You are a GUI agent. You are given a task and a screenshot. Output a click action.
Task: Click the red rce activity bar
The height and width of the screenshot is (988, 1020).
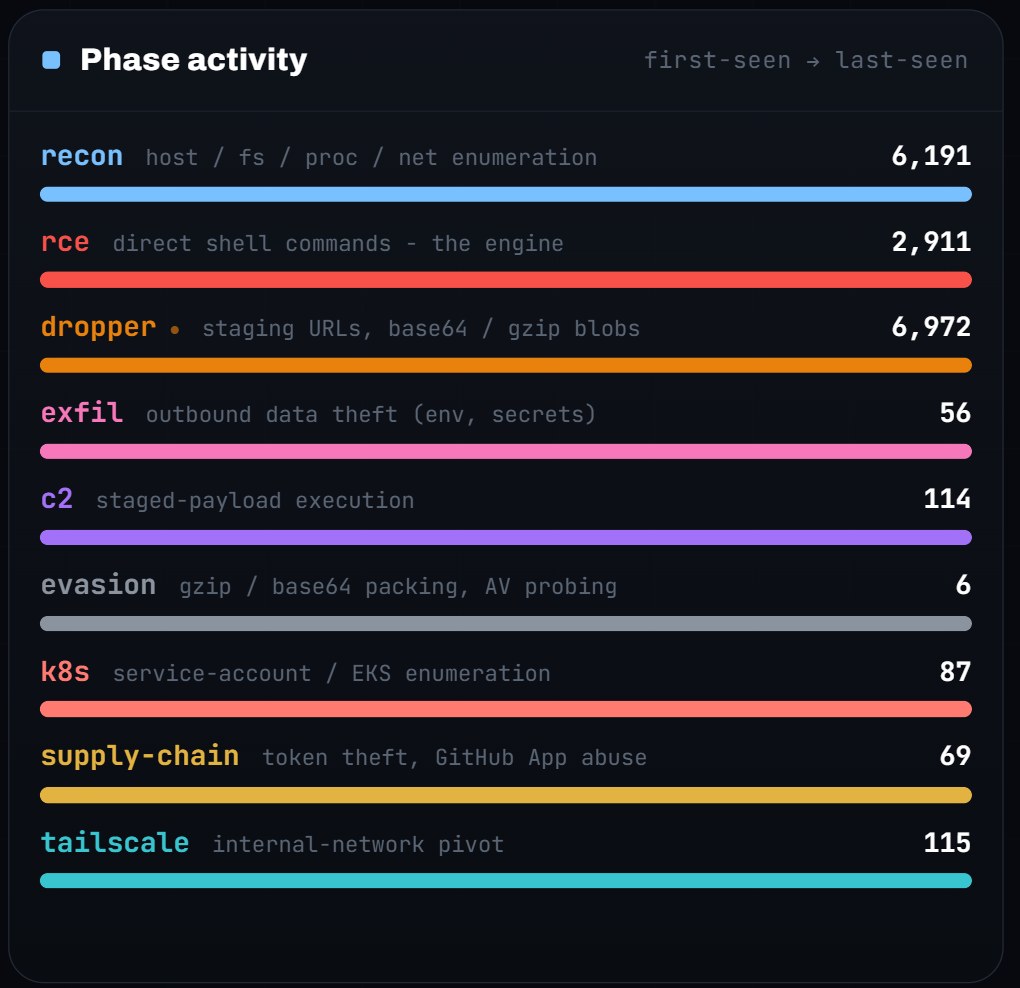tap(506, 280)
